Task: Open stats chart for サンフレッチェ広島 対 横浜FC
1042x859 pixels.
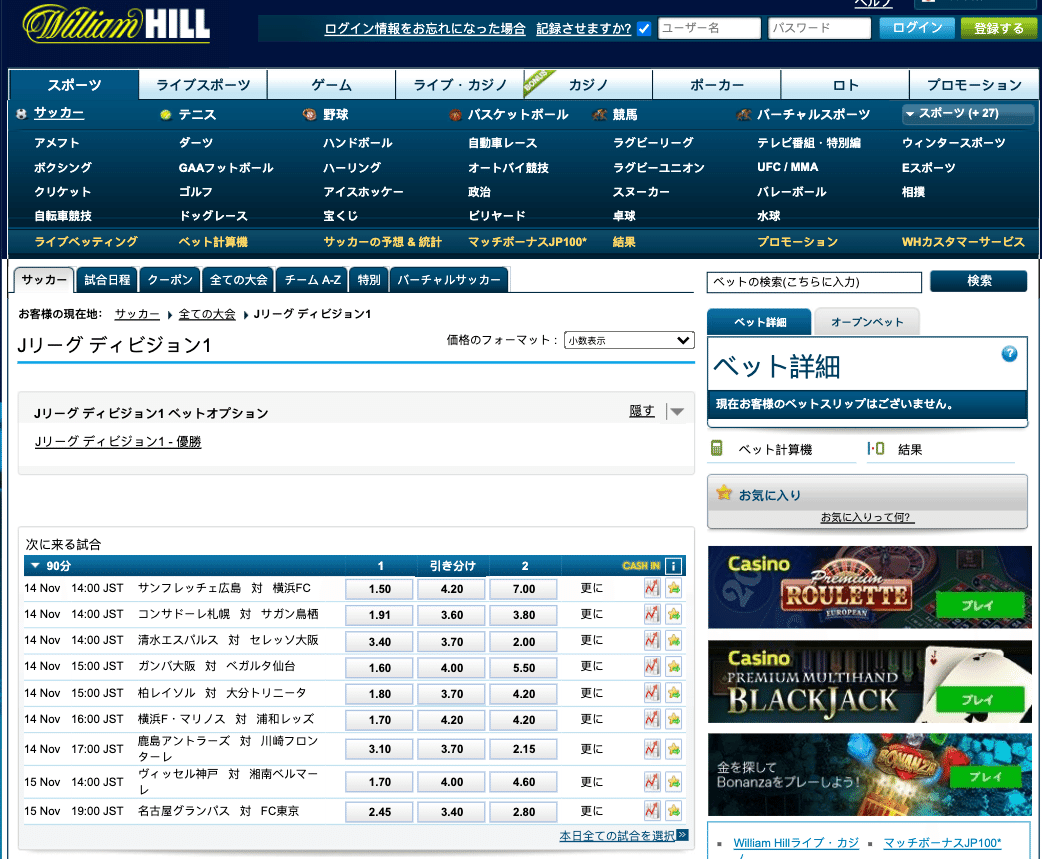Action: [x=652, y=588]
